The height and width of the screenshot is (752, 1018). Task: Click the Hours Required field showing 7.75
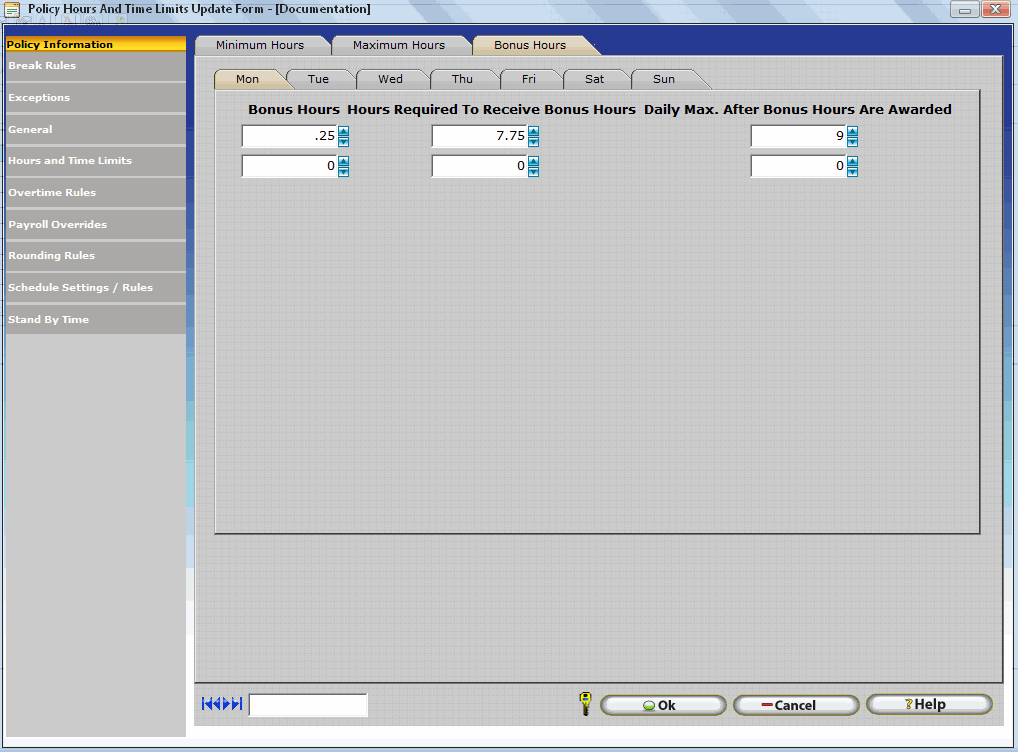pyautogui.click(x=480, y=136)
